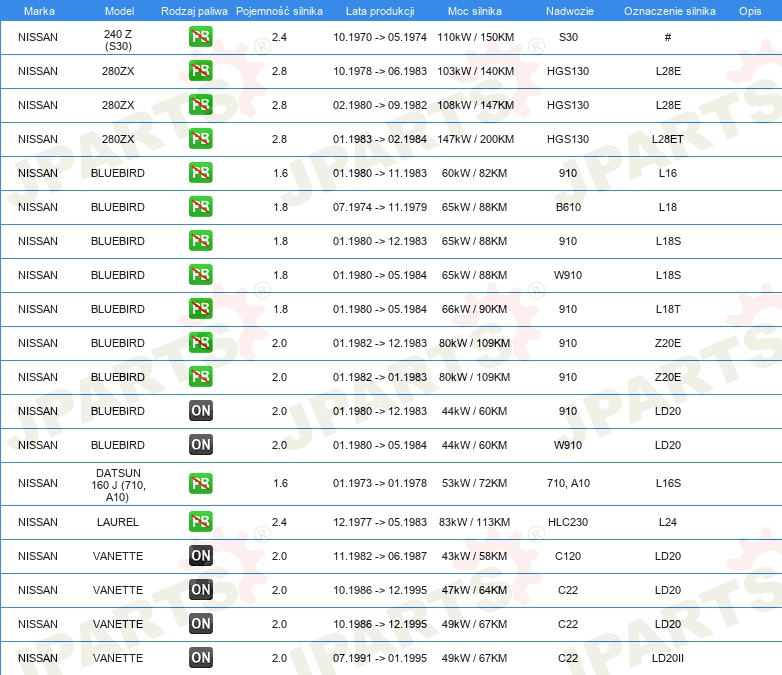782x675 pixels.
Task: Click the Moc silnika column header
Action: coord(474,11)
